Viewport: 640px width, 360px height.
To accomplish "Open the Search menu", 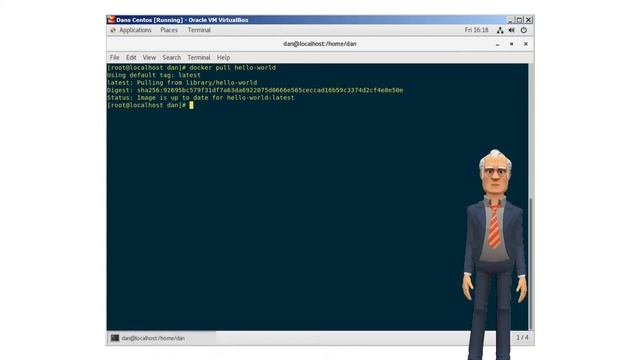I will tap(171, 58).
